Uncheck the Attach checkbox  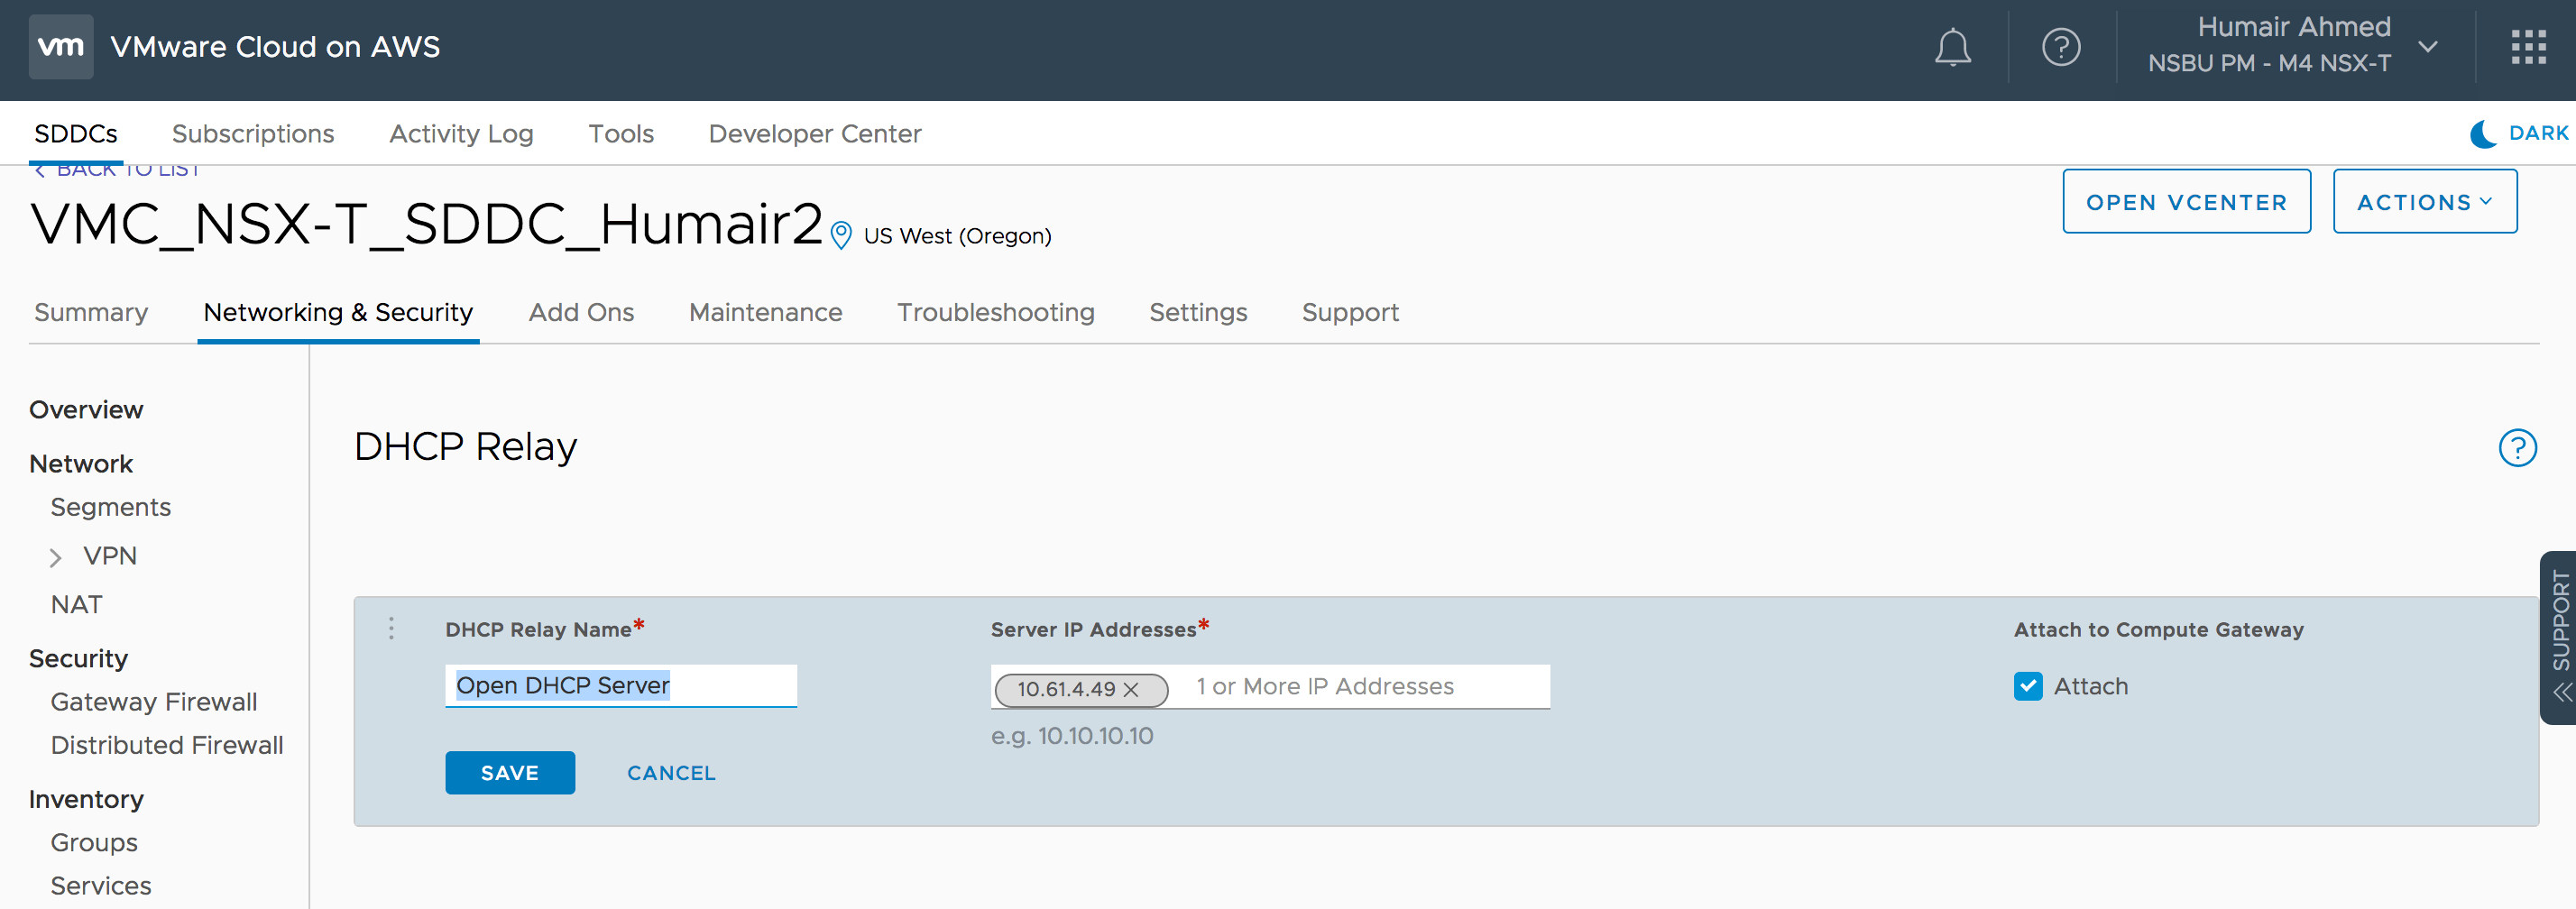click(2028, 686)
